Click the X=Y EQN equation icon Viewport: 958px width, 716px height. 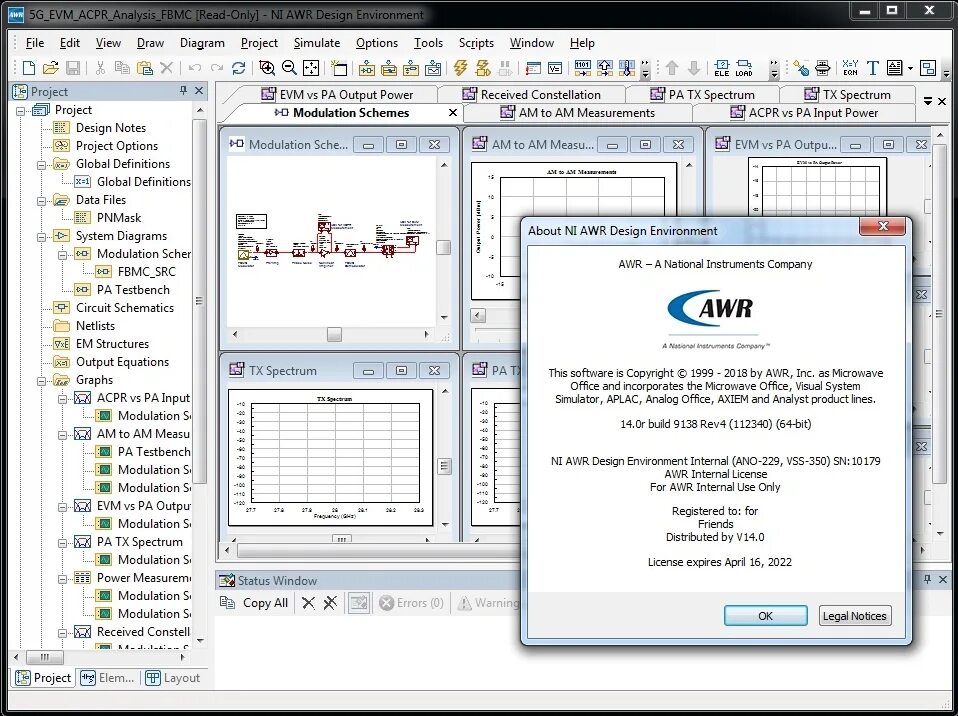coord(850,68)
